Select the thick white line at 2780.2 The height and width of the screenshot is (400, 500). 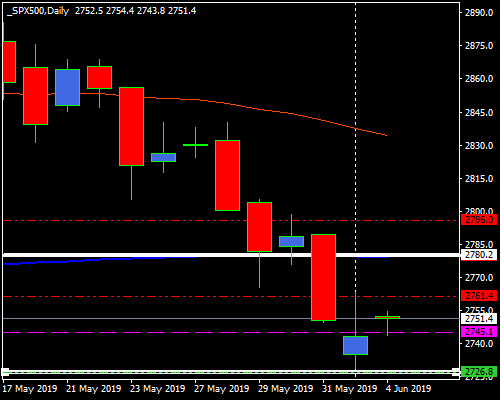point(231,255)
